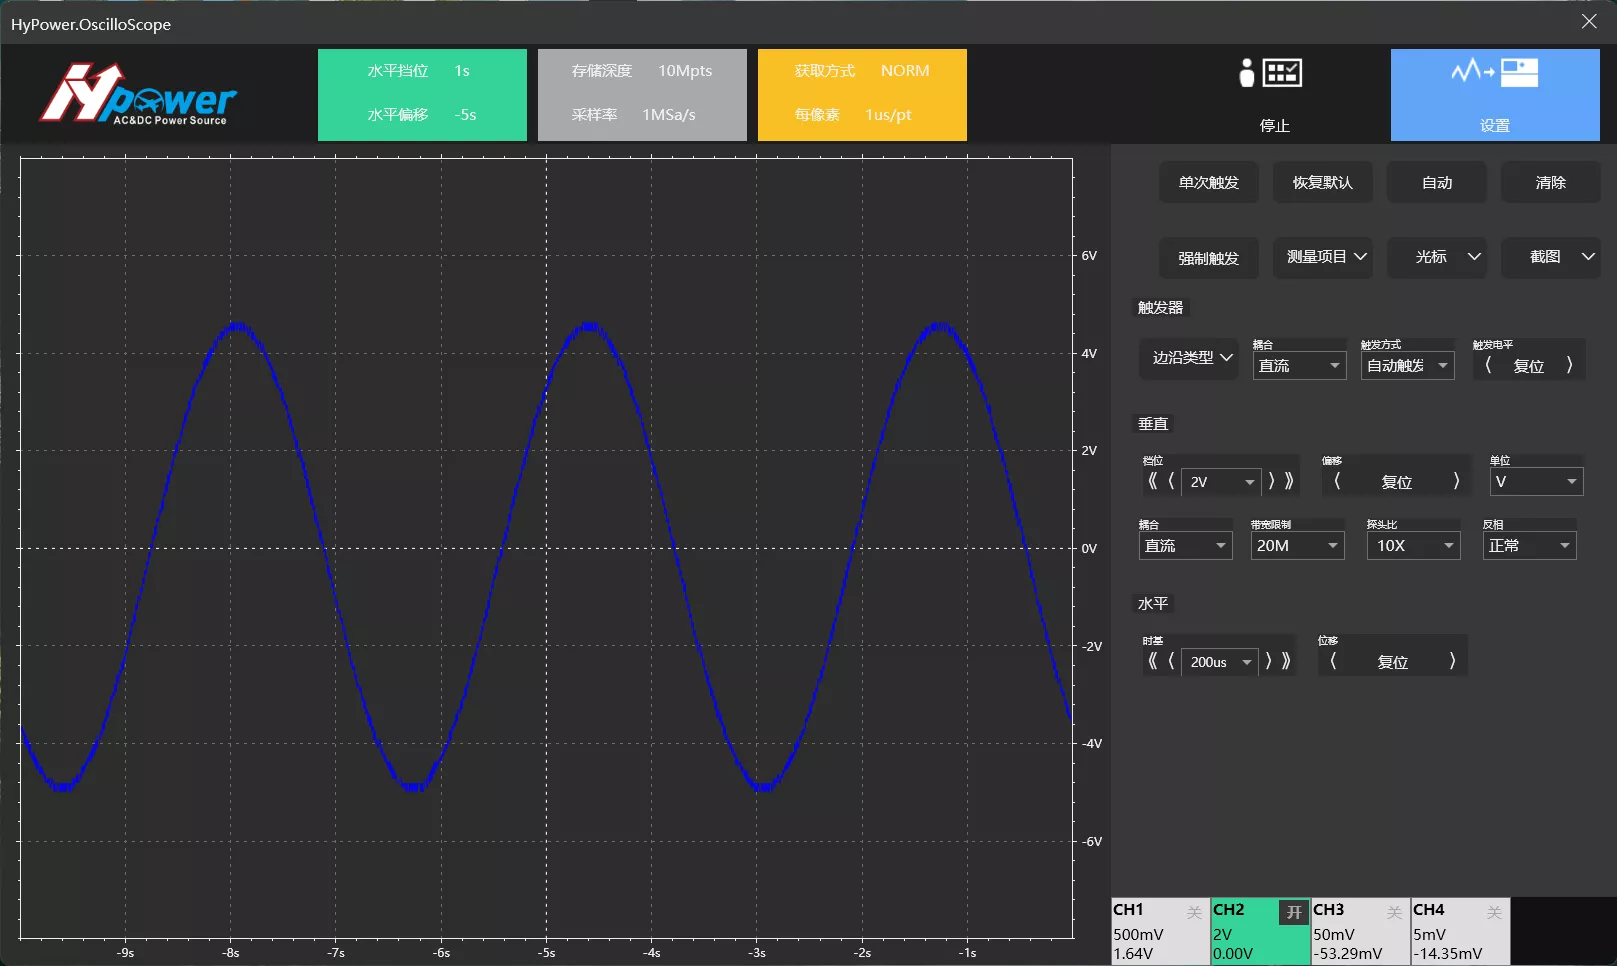Viewport: 1617px width, 966px height.
Task: Click the single-left arrow of vertical 档位
Action: 1171,481
